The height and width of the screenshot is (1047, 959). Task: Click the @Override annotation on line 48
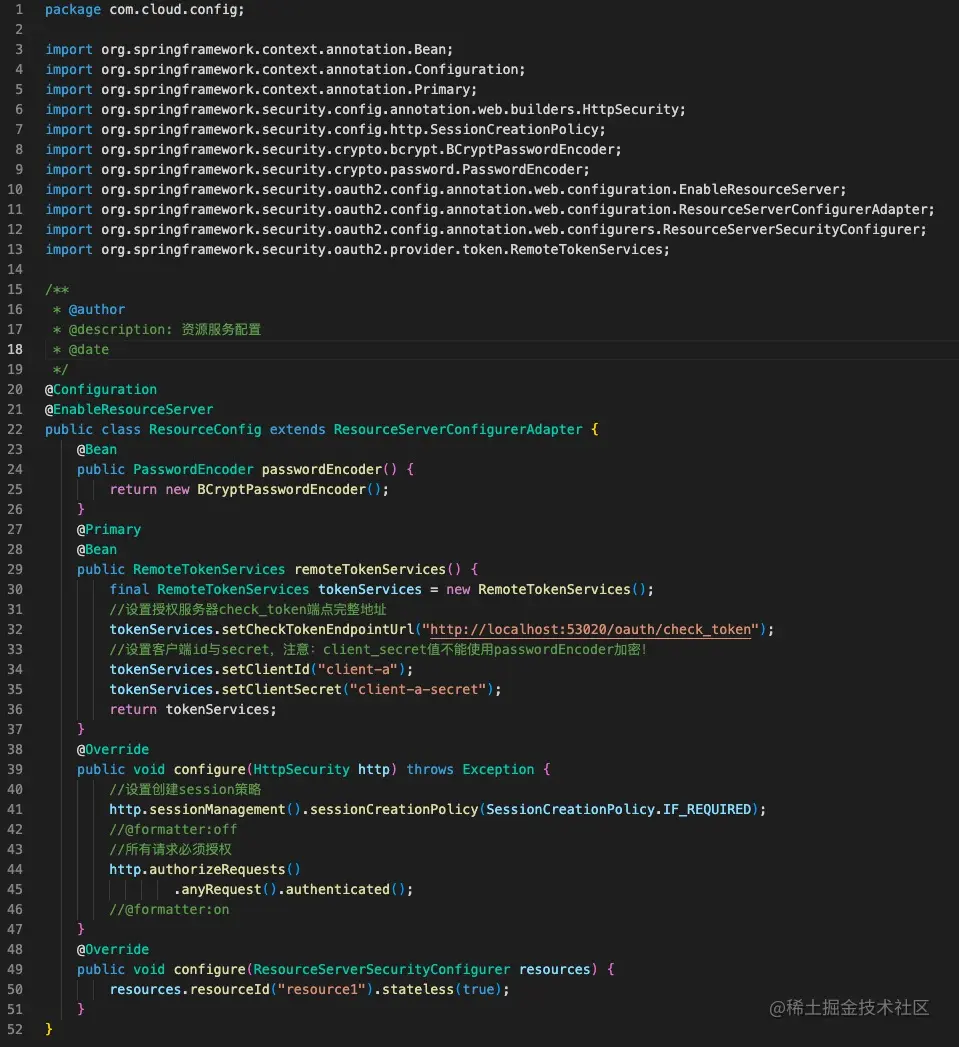[113, 950]
